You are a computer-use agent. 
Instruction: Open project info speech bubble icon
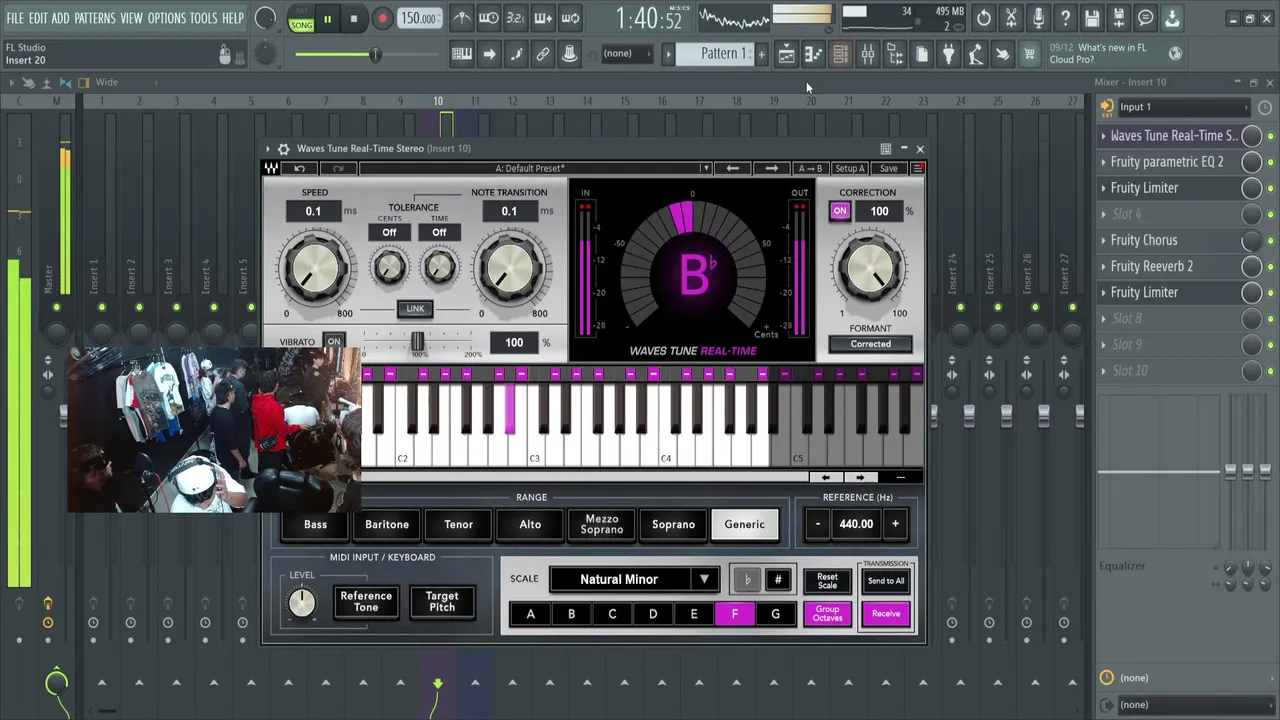pyautogui.click(x=1145, y=18)
